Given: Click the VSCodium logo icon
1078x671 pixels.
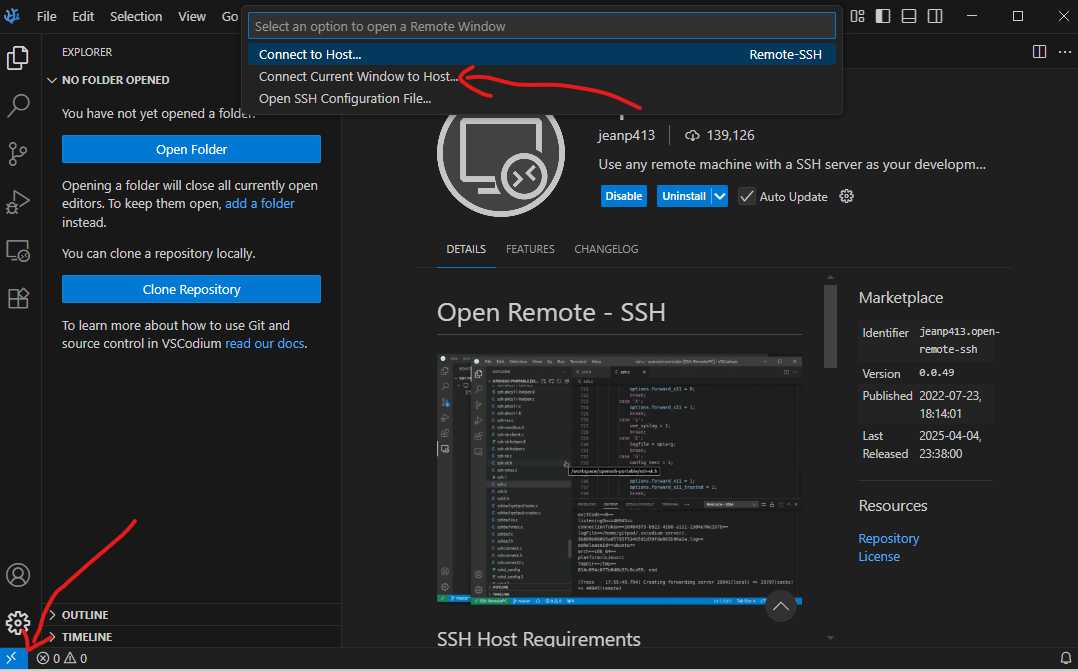Looking at the screenshot, I should click(12, 16).
